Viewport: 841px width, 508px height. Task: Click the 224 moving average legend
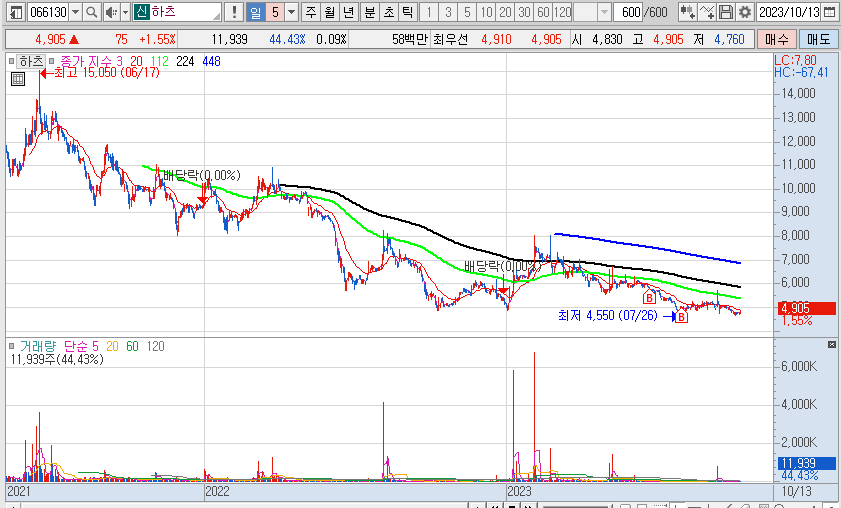[x=185, y=61]
